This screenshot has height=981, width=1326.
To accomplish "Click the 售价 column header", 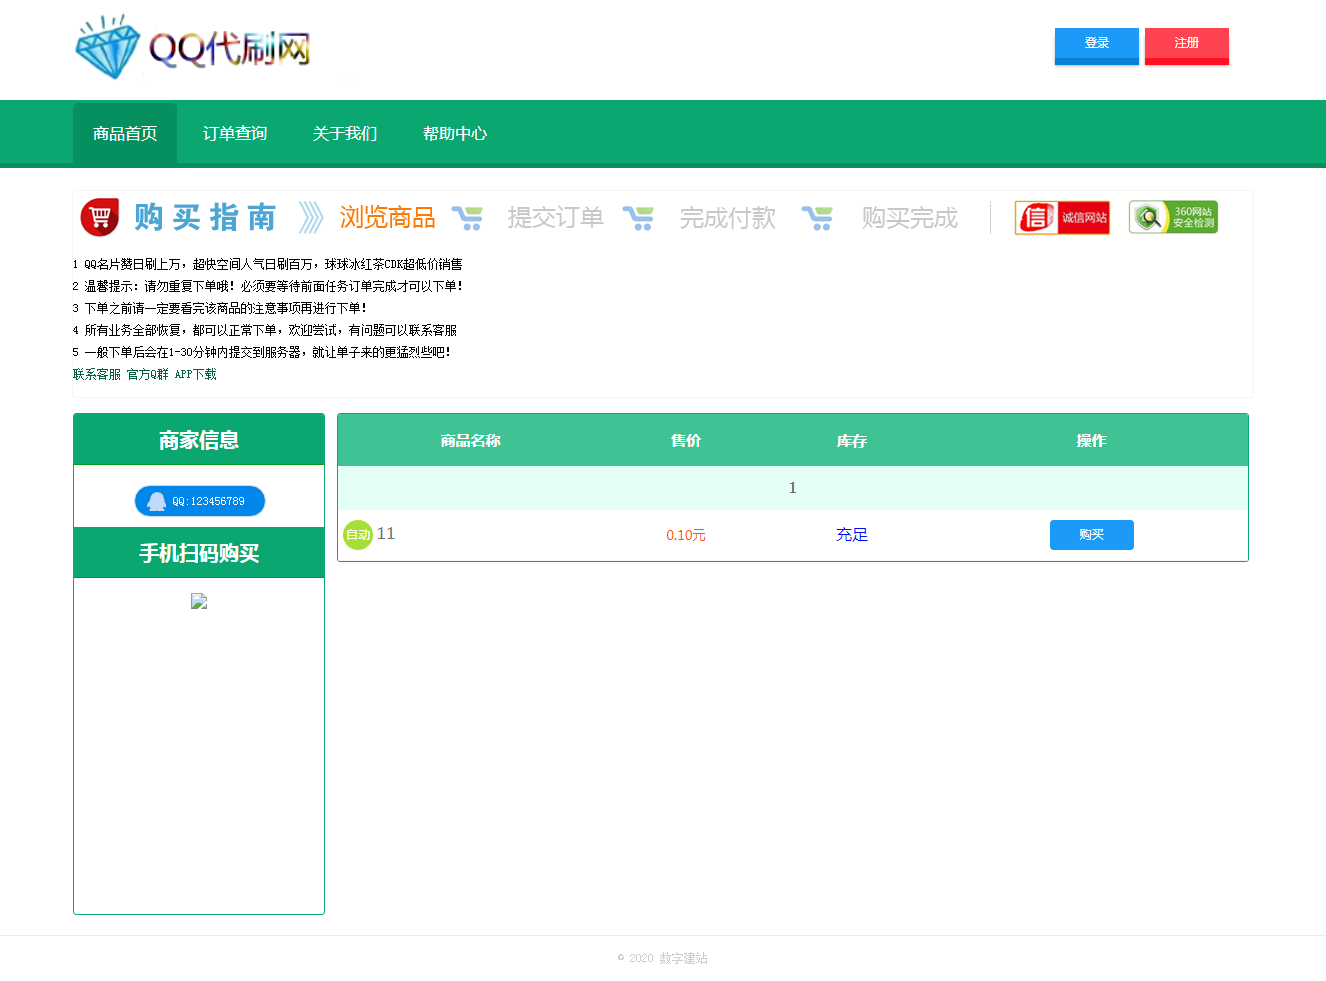I will point(686,440).
